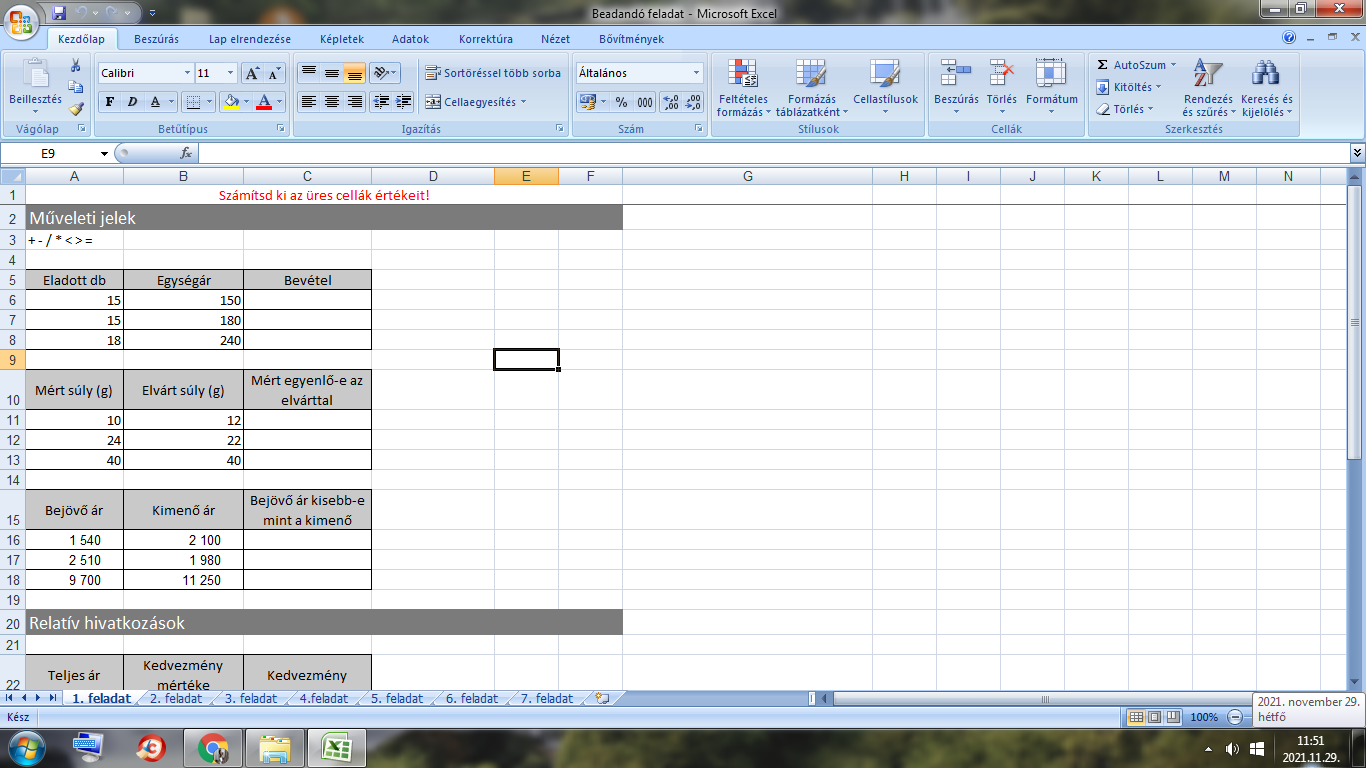The height and width of the screenshot is (768, 1366).
Task: Open the 3. feladat sheet tab
Action: point(251,699)
